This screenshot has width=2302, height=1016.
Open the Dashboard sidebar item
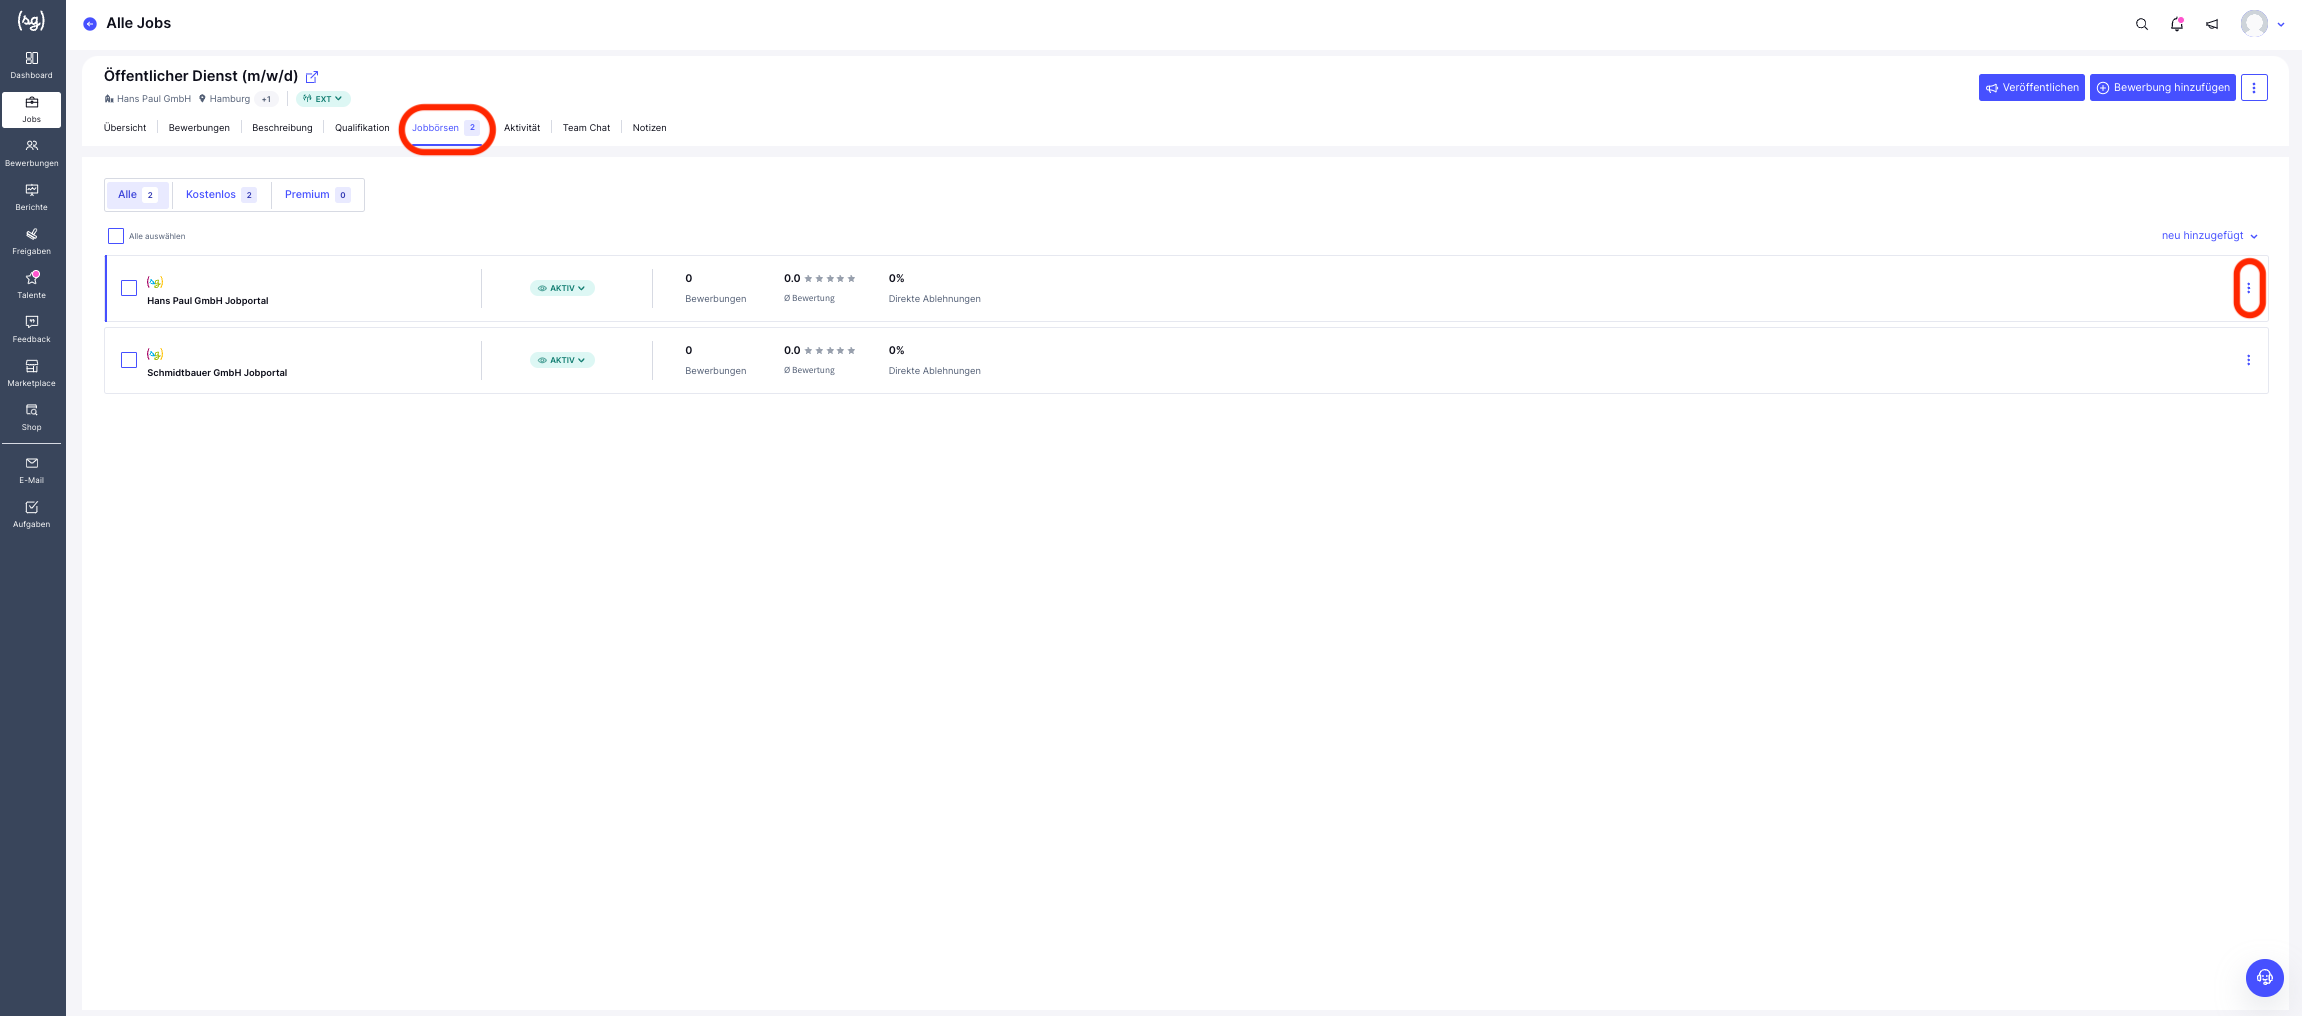(32, 65)
